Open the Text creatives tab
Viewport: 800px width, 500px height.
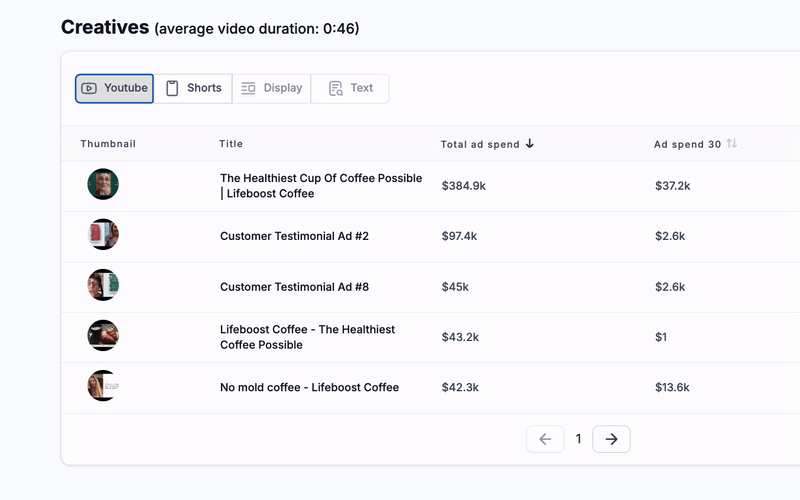click(x=350, y=88)
